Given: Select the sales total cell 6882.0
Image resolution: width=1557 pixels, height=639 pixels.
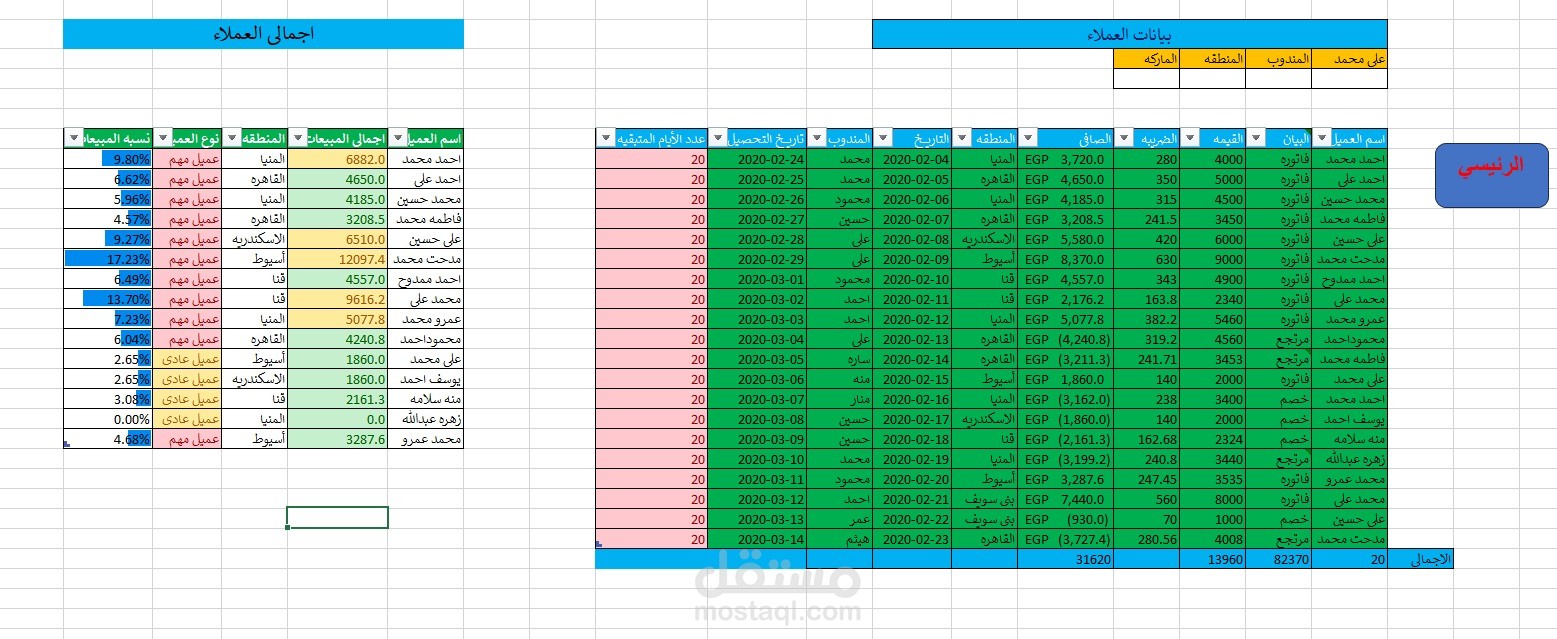Looking at the screenshot, I should coord(338,159).
